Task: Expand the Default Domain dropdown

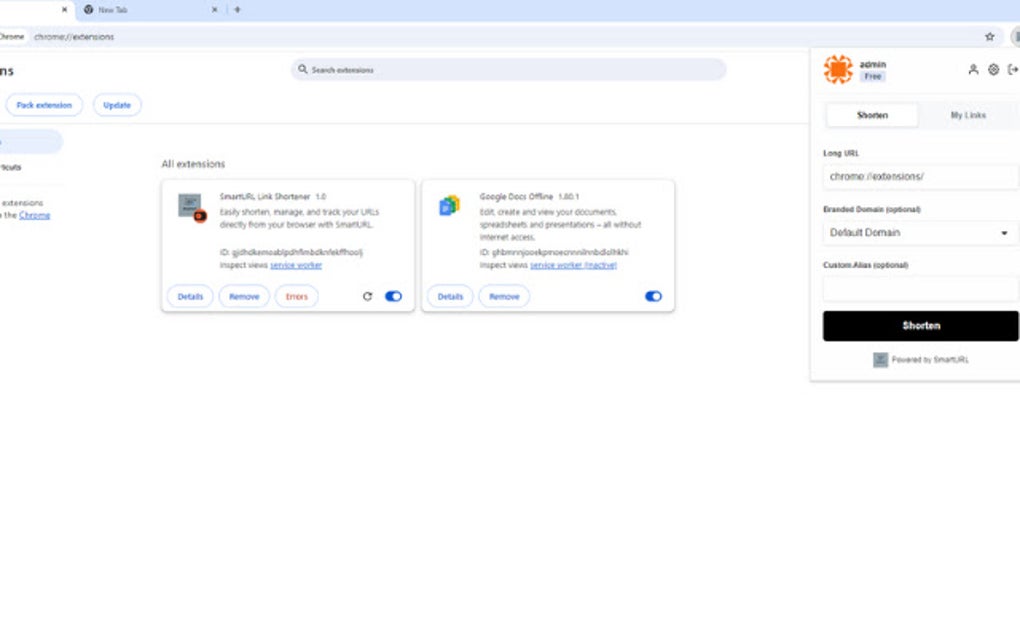Action: pos(920,233)
